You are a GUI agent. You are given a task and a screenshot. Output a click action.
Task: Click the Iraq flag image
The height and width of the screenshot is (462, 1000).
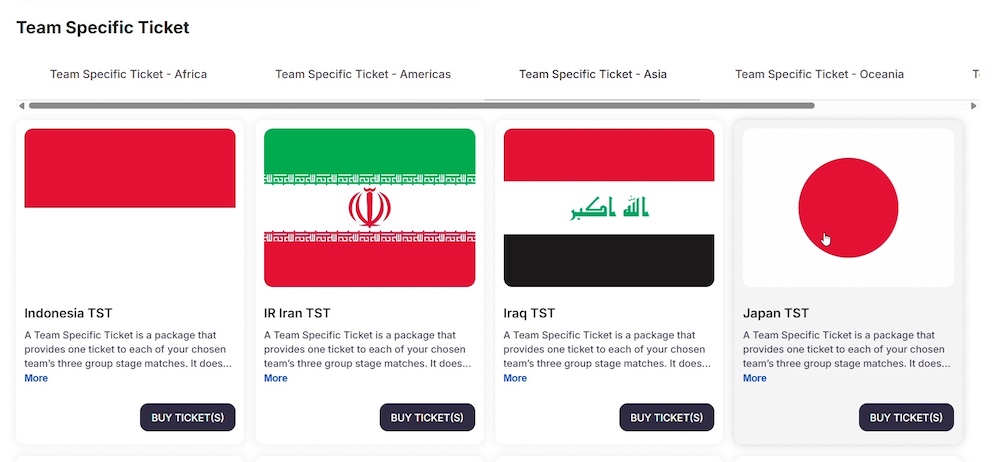point(609,207)
